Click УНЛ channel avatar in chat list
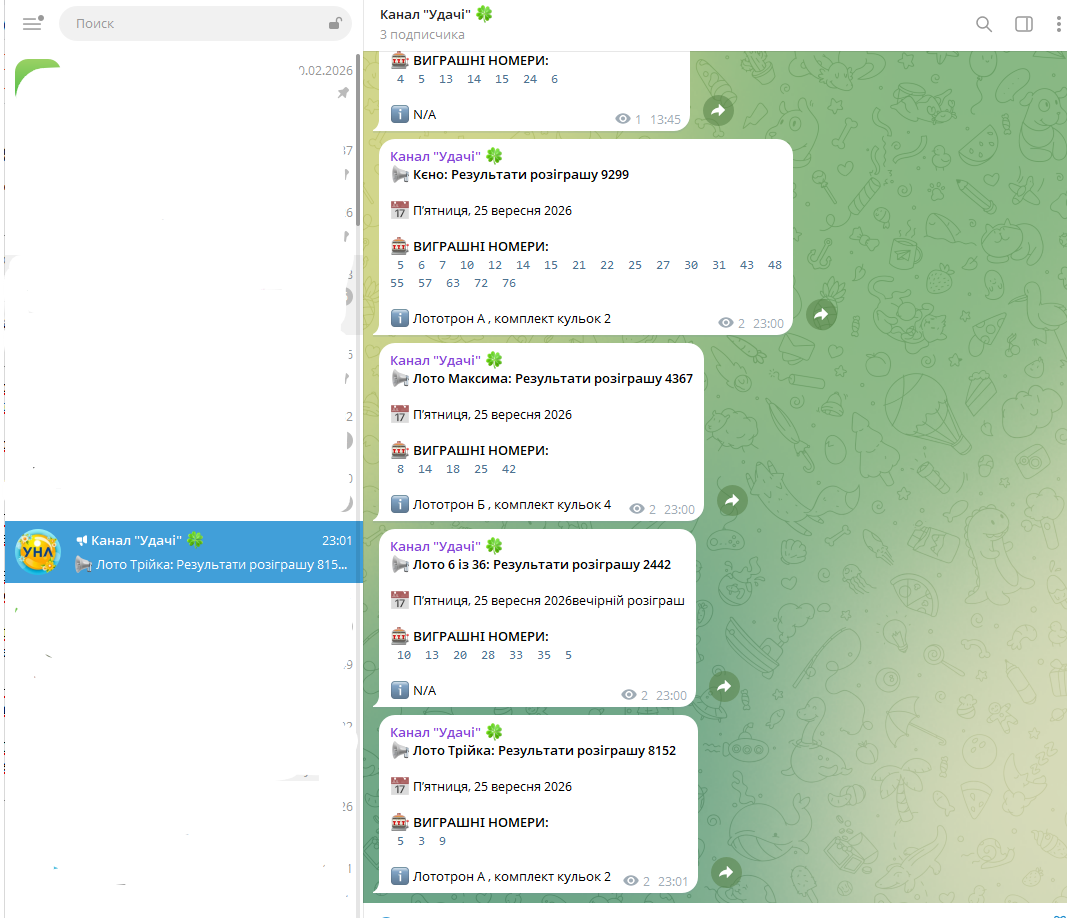The image size is (1067, 918). (x=38, y=552)
